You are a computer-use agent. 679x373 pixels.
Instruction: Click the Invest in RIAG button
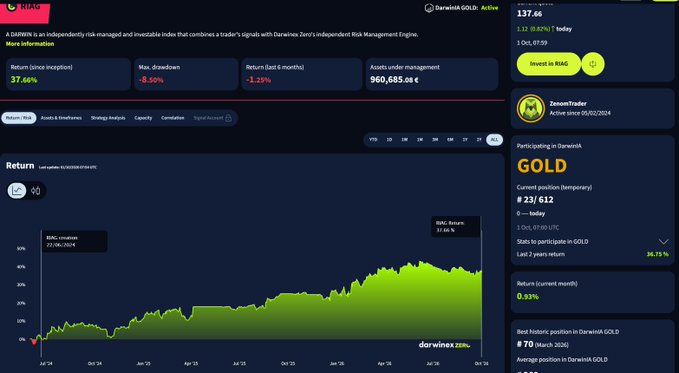[x=549, y=64]
